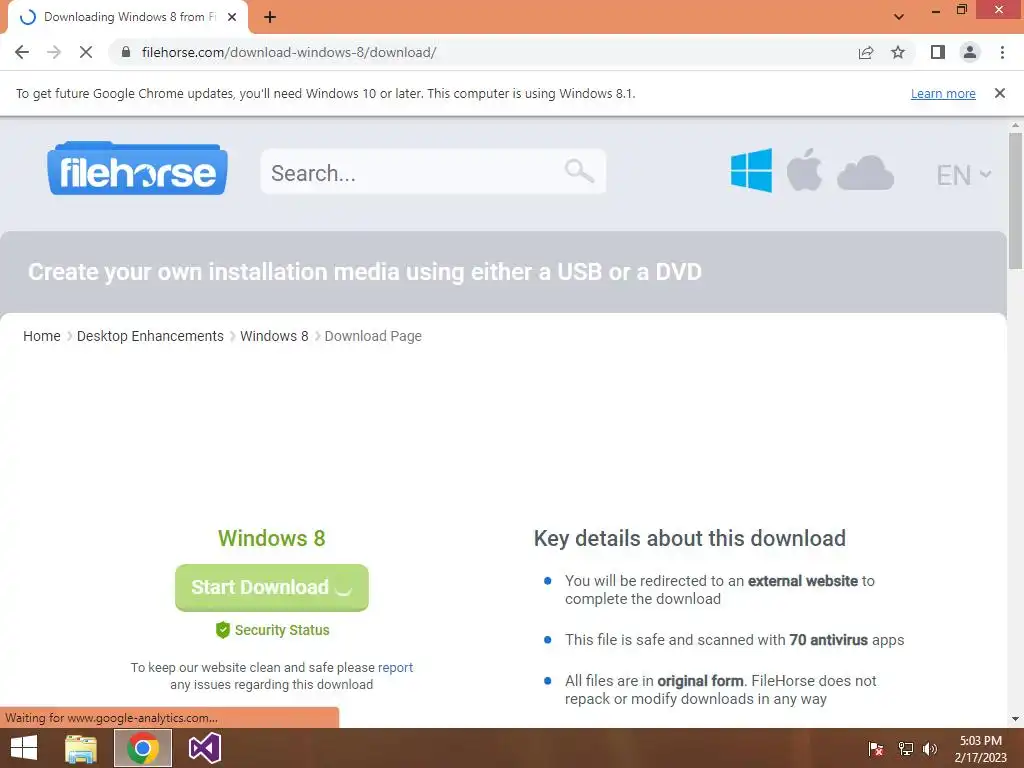Open a new tab

click(x=270, y=17)
